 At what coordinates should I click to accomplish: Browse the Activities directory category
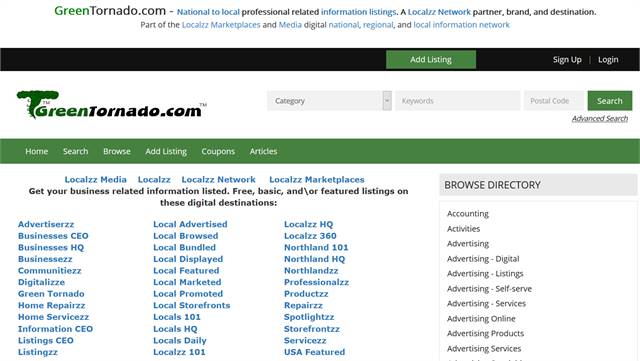pyautogui.click(x=463, y=229)
